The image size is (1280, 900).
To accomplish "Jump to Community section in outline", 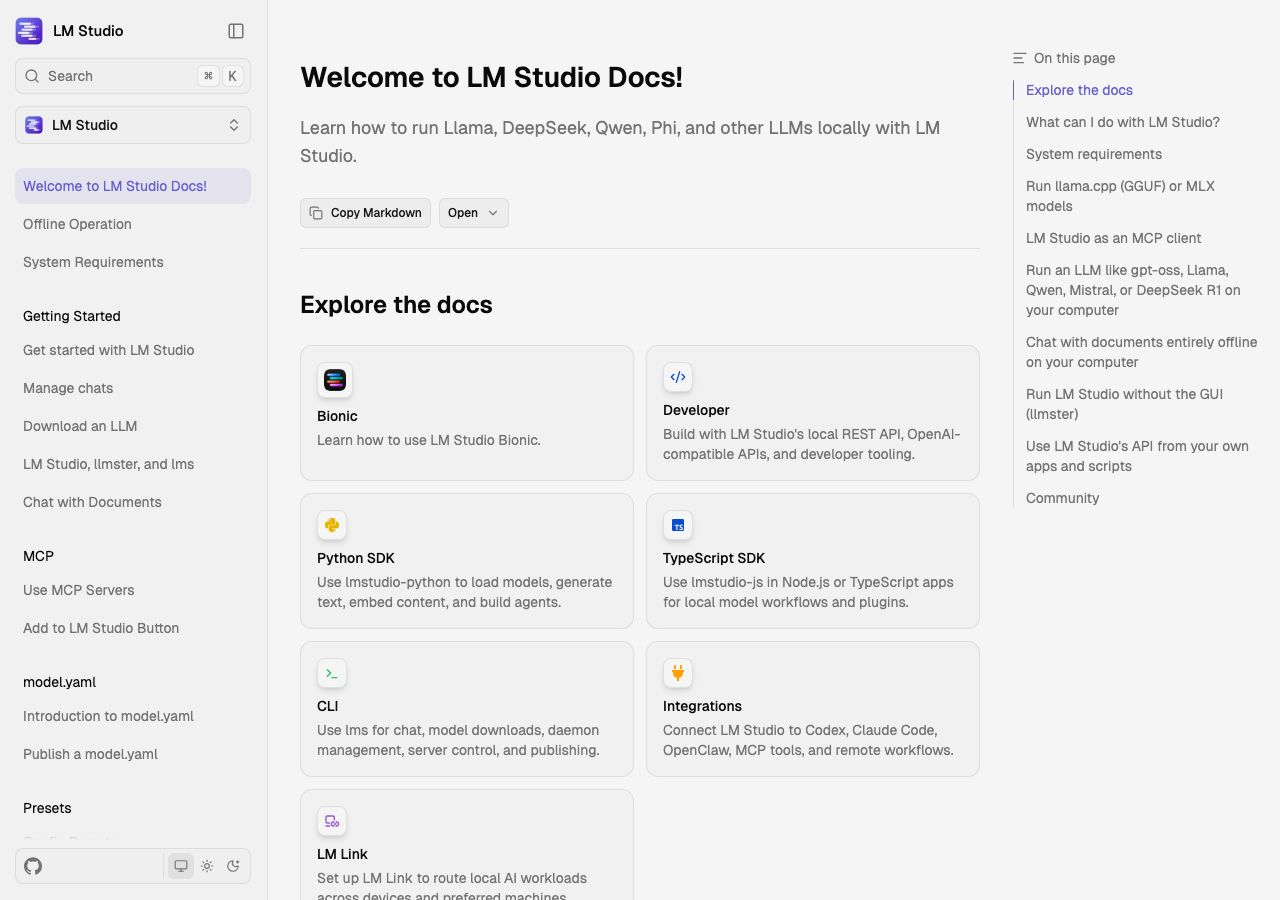I will (1062, 498).
